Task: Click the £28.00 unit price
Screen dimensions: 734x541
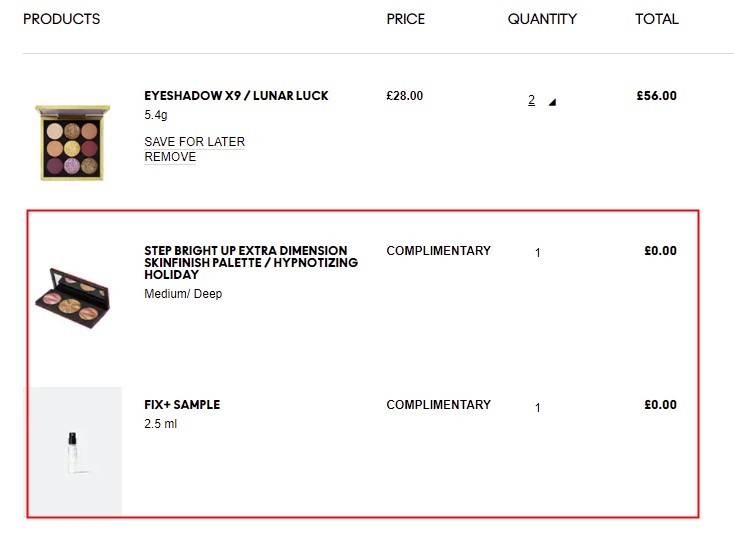Action: 404,96
